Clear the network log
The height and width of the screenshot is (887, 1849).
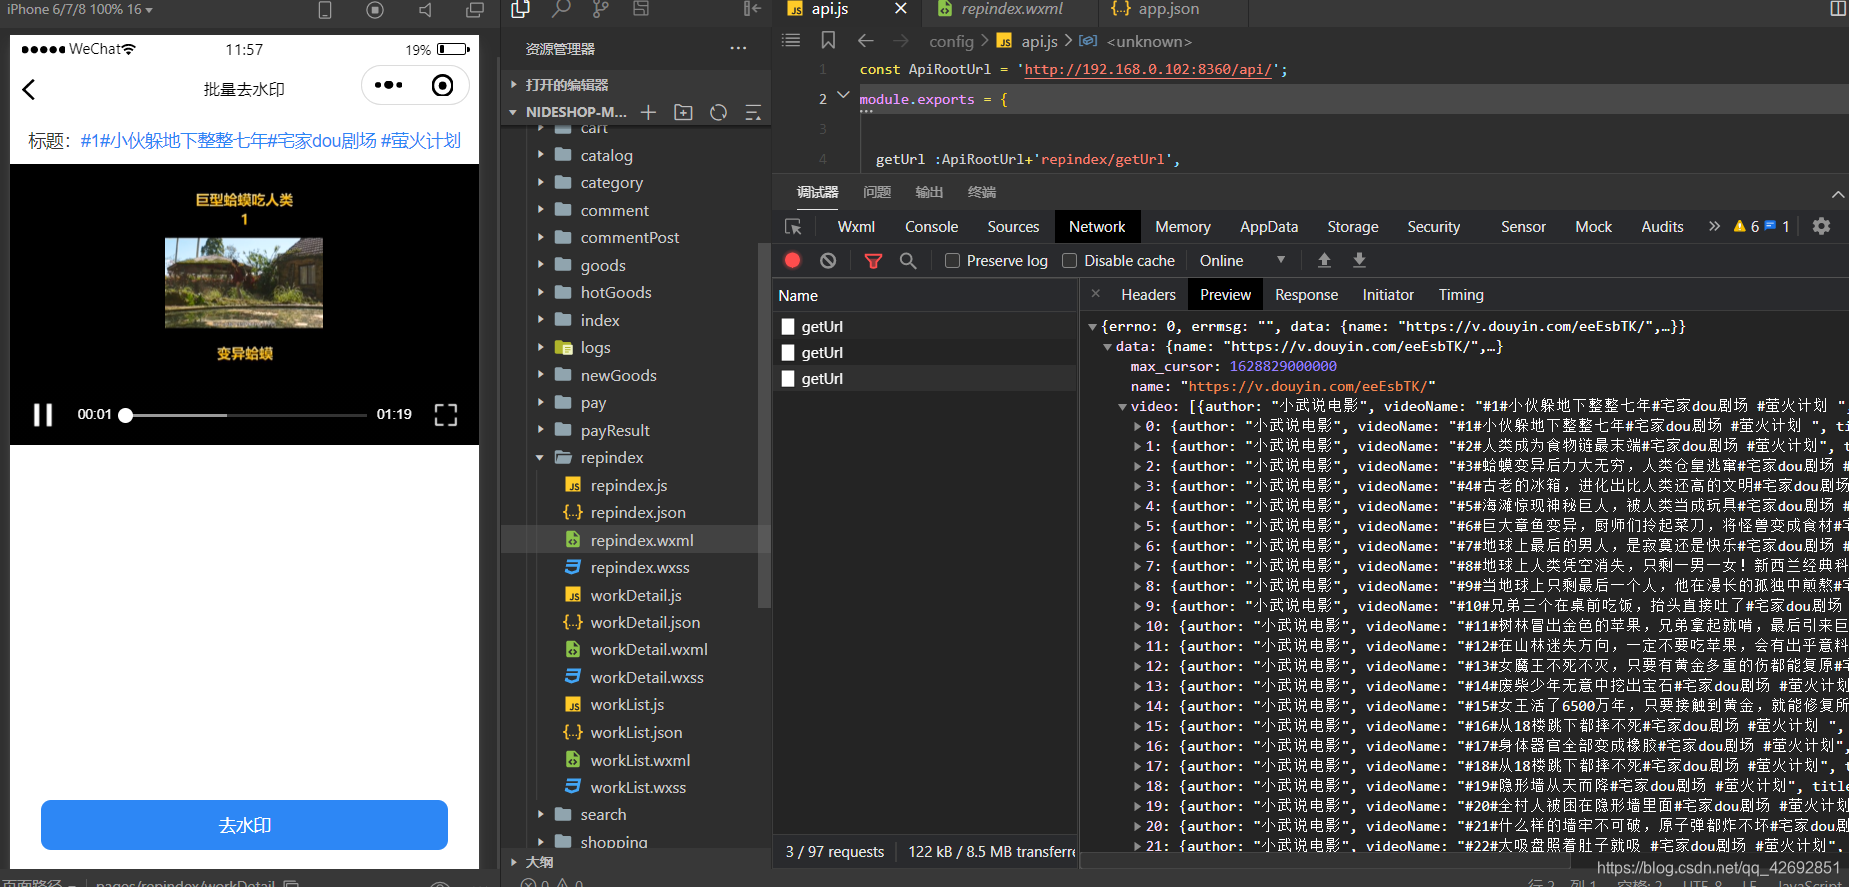828,260
